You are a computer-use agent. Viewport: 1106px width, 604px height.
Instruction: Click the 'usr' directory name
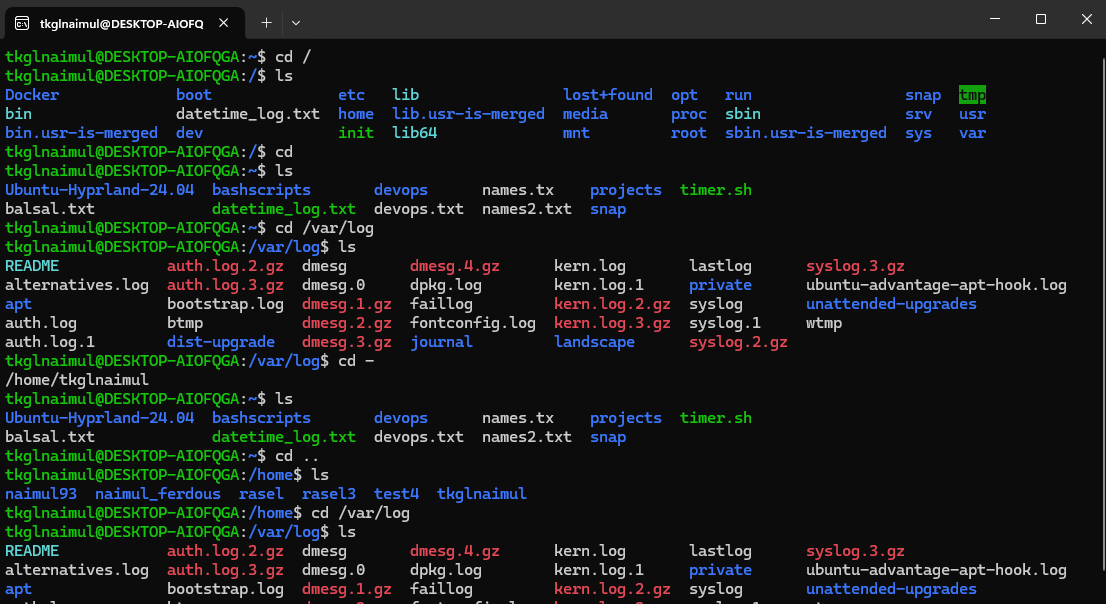pyautogui.click(x=972, y=114)
